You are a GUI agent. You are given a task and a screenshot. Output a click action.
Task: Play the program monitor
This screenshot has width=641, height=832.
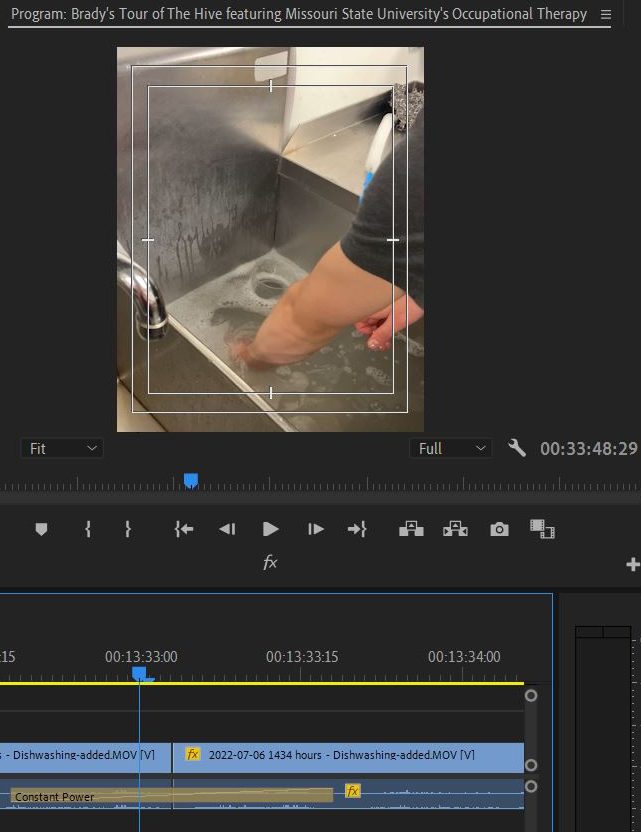pyautogui.click(x=271, y=529)
